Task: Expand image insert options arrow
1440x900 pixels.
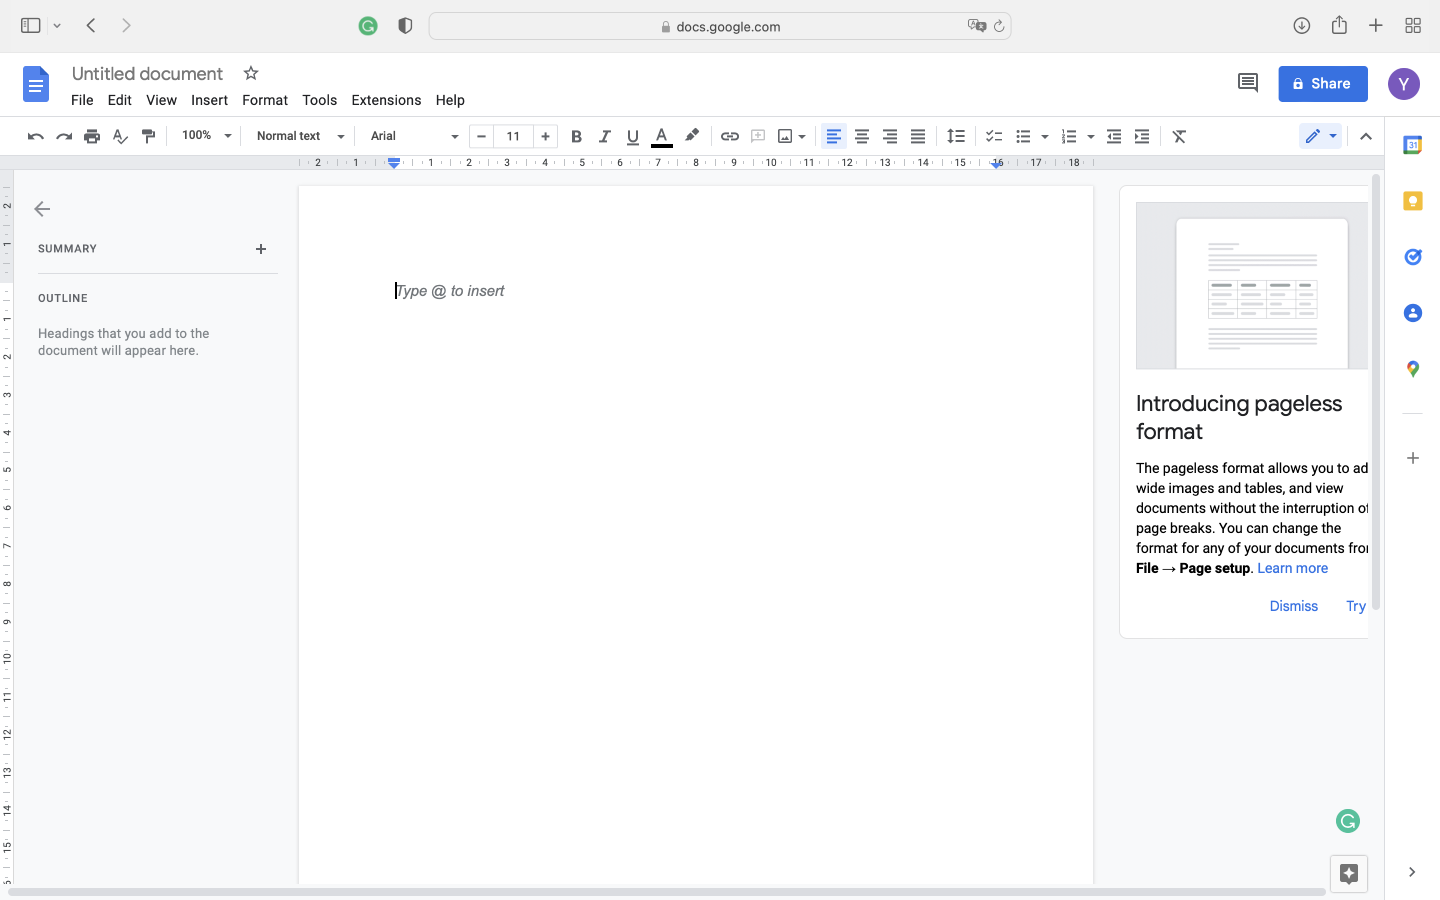Action: click(802, 137)
